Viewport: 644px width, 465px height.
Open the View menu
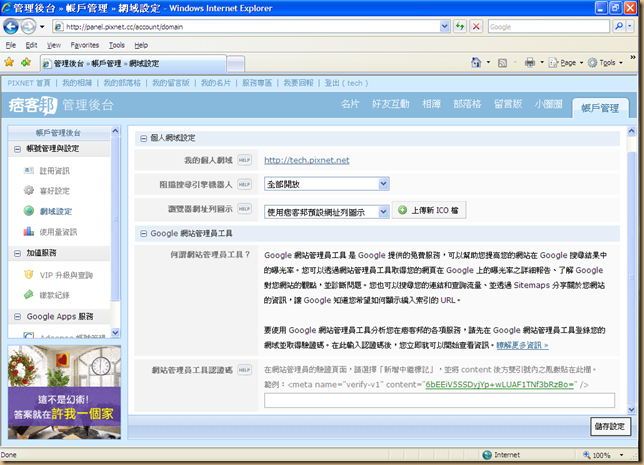pyautogui.click(x=53, y=45)
